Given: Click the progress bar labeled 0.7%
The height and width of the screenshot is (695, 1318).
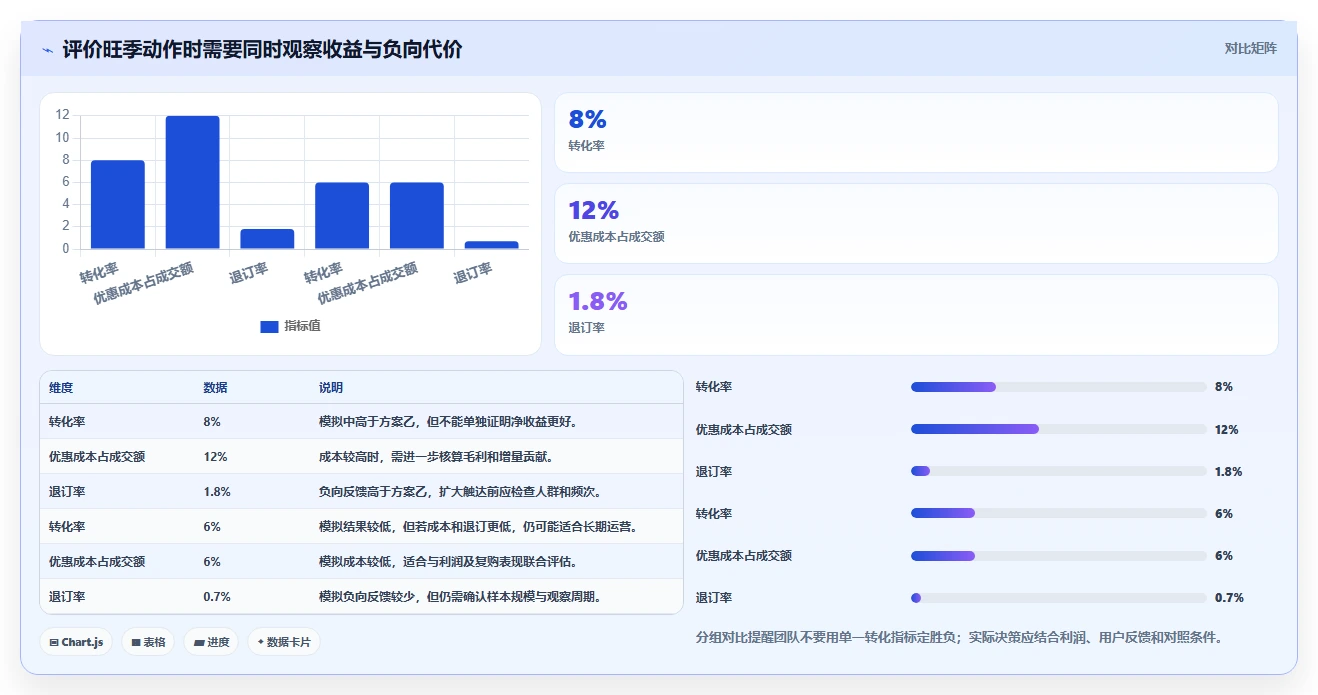Looking at the screenshot, I should (x=1058, y=598).
